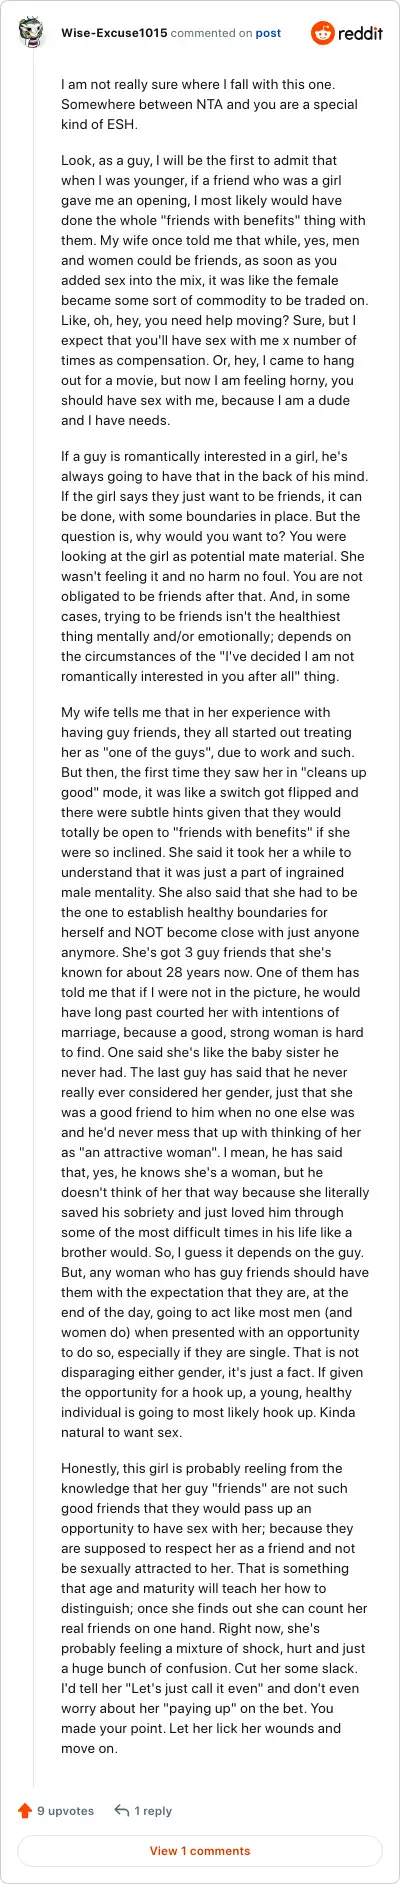The height and width of the screenshot is (1884, 400).
Task: Click the reddit wordmark text
Action: [x=361, y=33]
